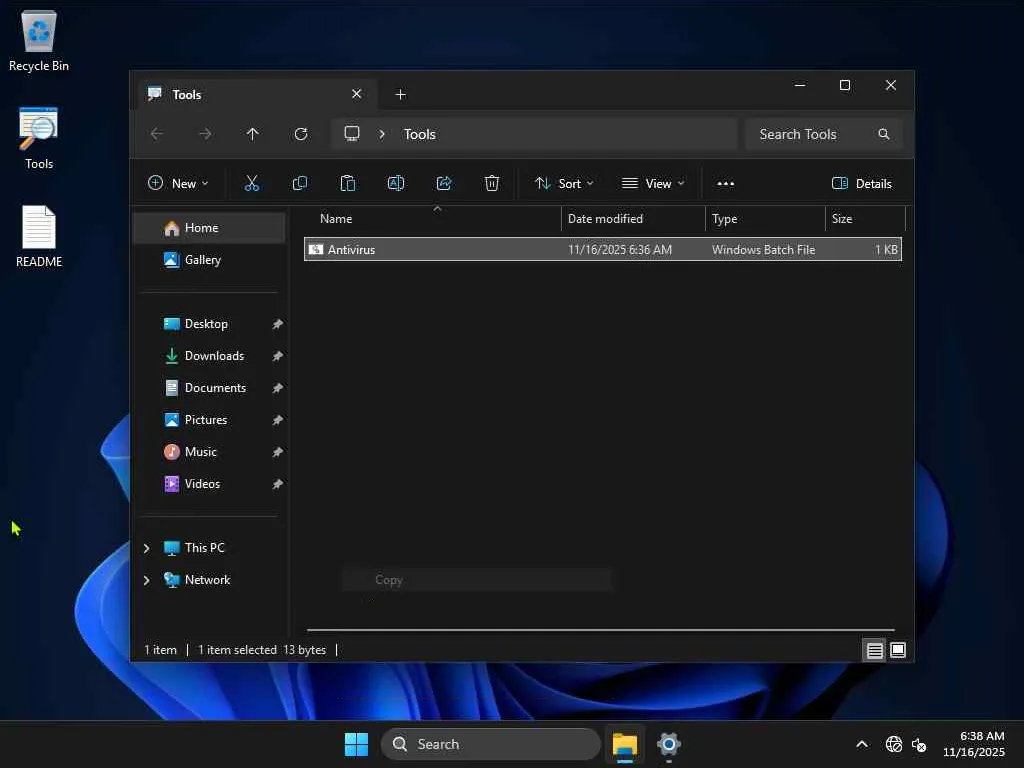This screenshot has height=768, width=1024.
Task: Unpin Desktop using its pin icon
Action: click(x=277, y=324)
